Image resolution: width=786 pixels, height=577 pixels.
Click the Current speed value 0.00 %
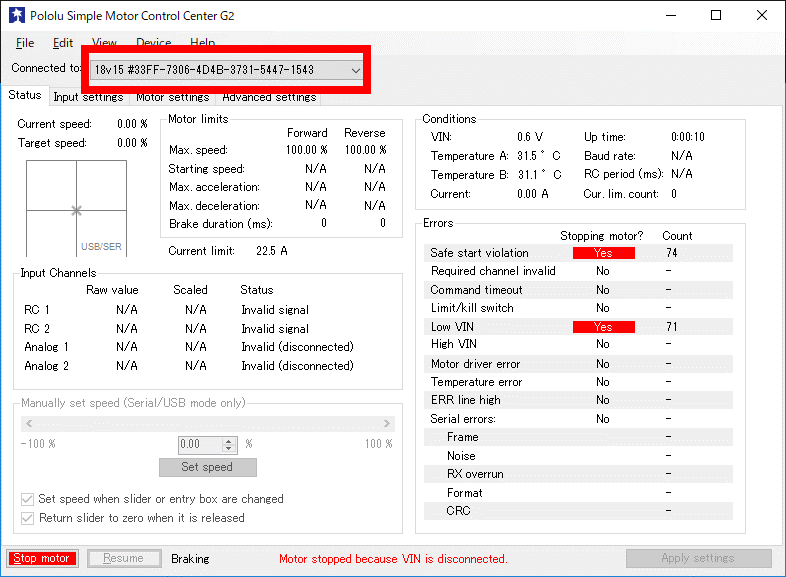click(132, 124)
